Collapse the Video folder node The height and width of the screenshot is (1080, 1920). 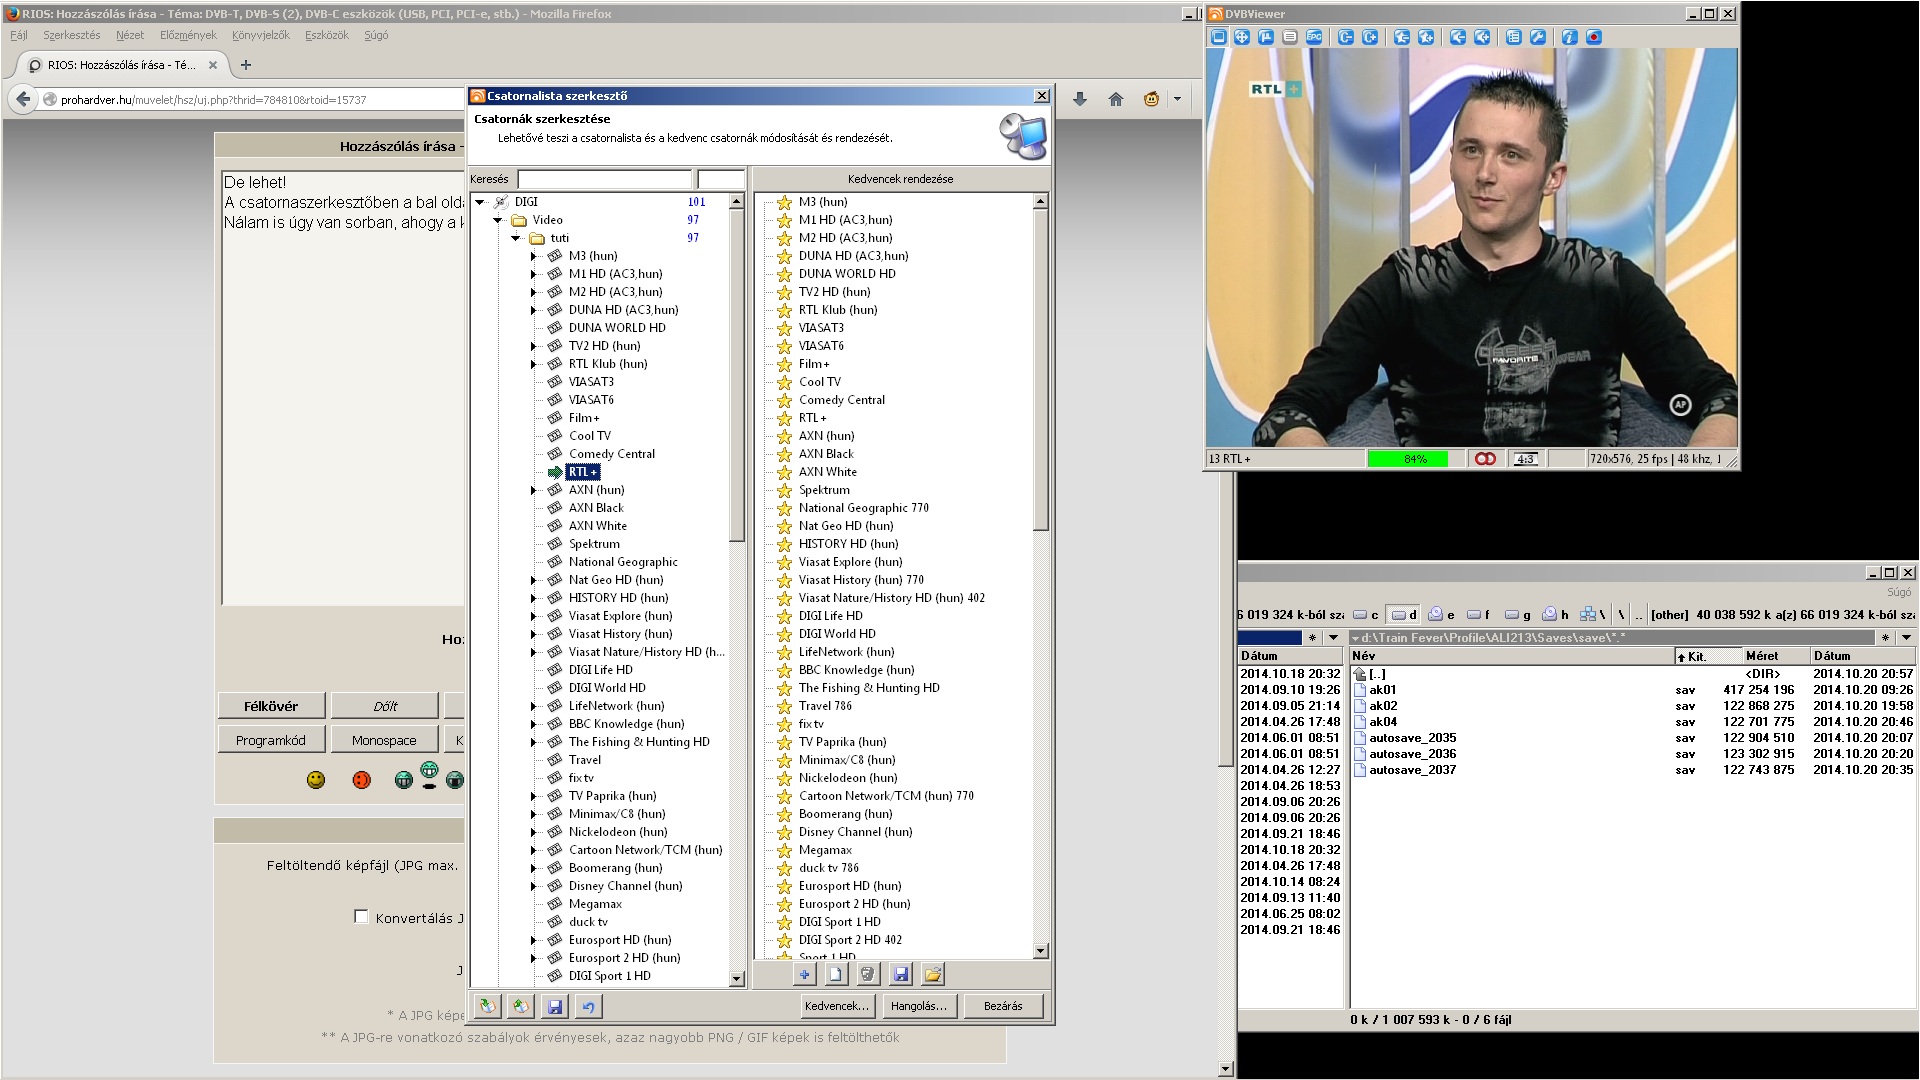pos(498,220)
